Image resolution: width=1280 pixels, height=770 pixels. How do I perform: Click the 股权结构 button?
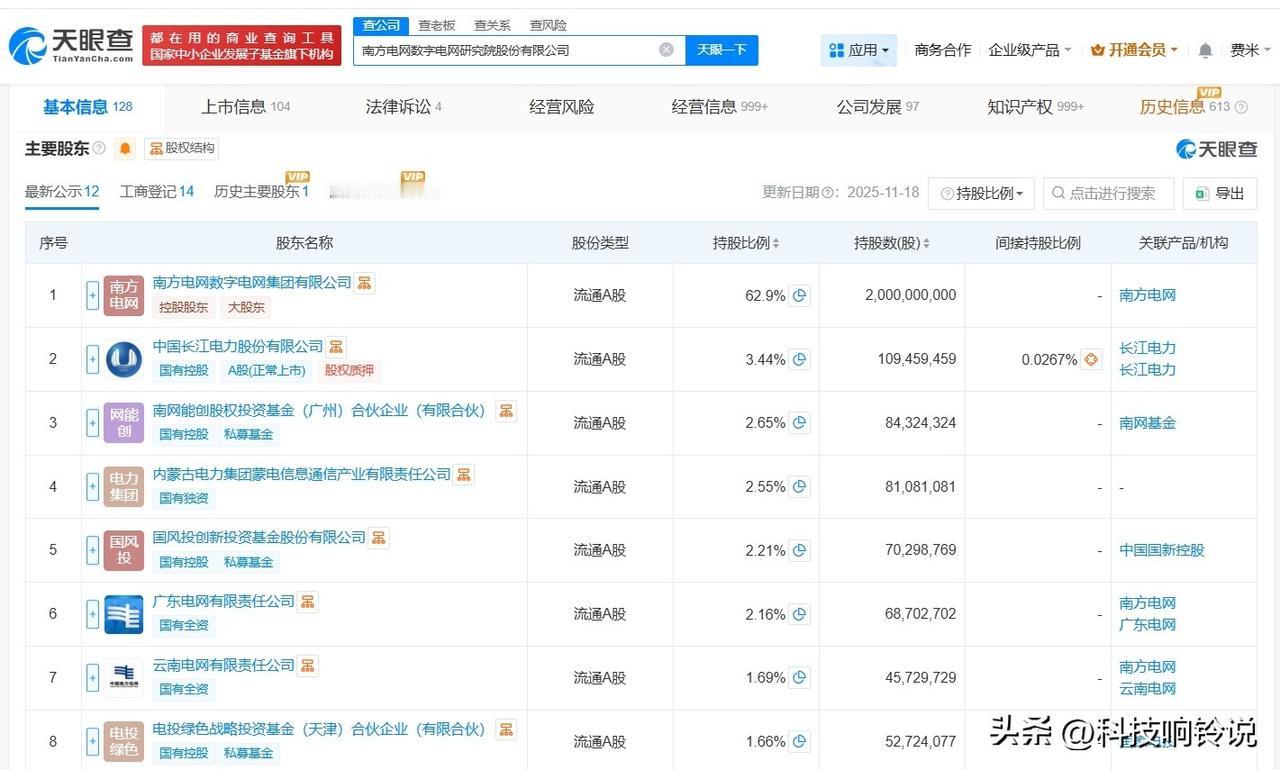pyautogui.click(x=181, y=149)
